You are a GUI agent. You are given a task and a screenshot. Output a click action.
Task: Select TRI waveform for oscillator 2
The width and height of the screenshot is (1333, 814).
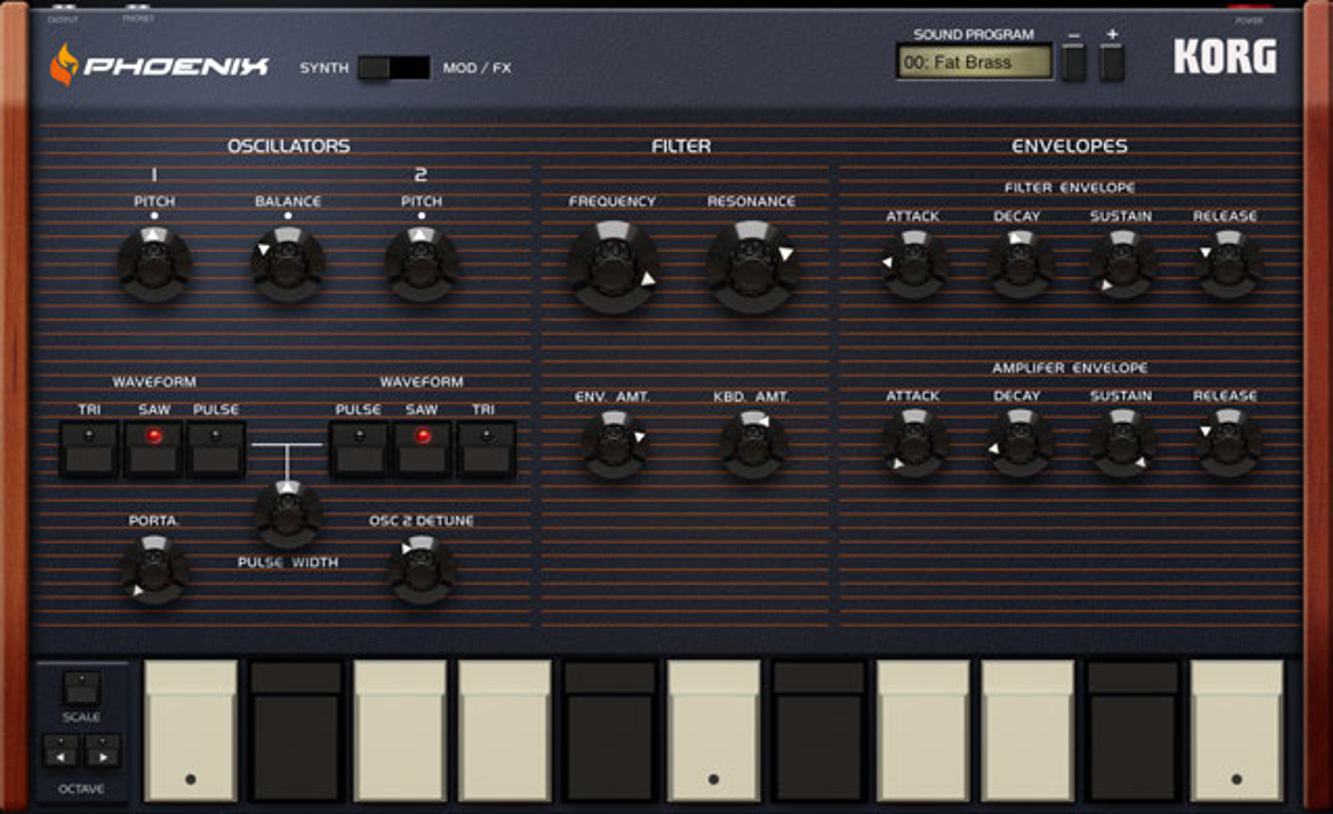[x=486, y=449]
